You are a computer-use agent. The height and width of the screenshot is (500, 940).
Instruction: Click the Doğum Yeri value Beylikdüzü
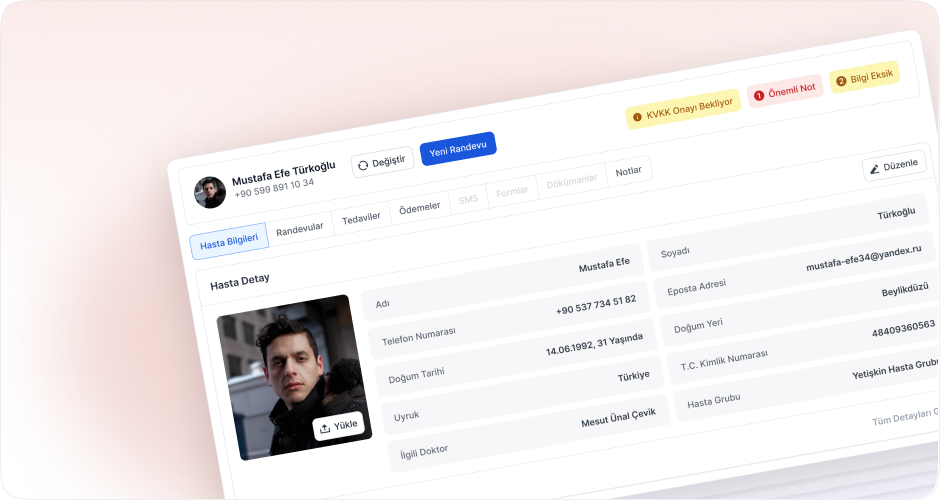905,290
